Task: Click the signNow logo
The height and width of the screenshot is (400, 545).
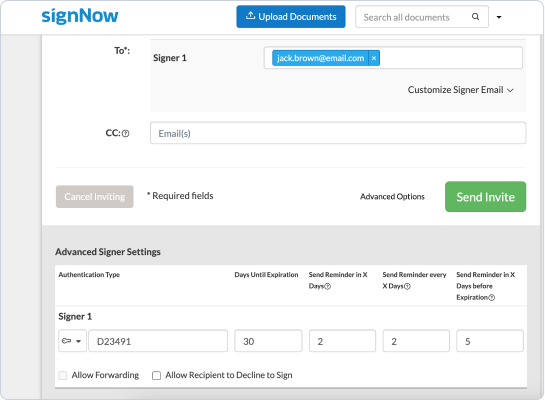Action: (x=80, y=16)
